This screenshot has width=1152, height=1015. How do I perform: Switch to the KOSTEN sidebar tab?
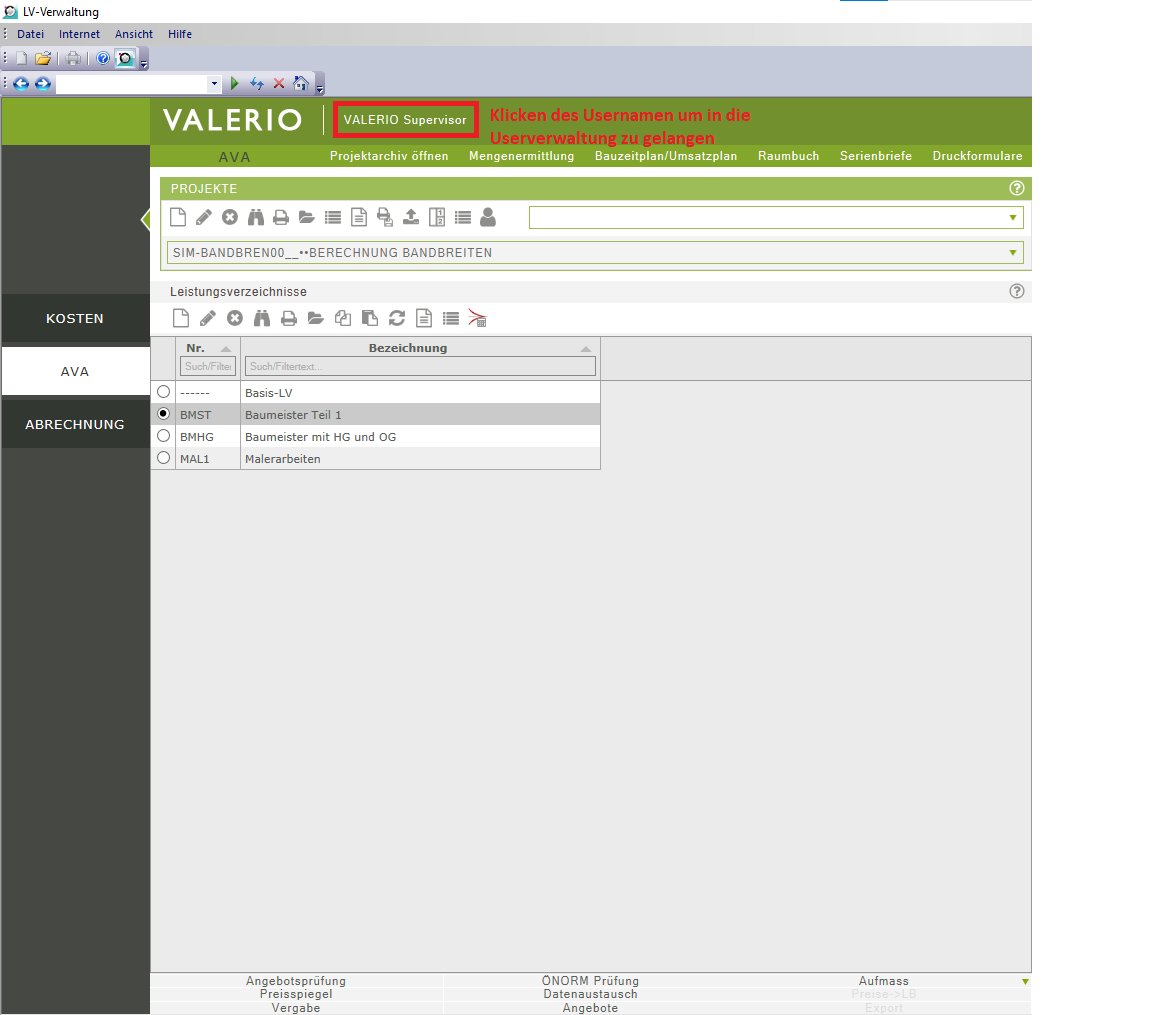[x=75, y=319]
